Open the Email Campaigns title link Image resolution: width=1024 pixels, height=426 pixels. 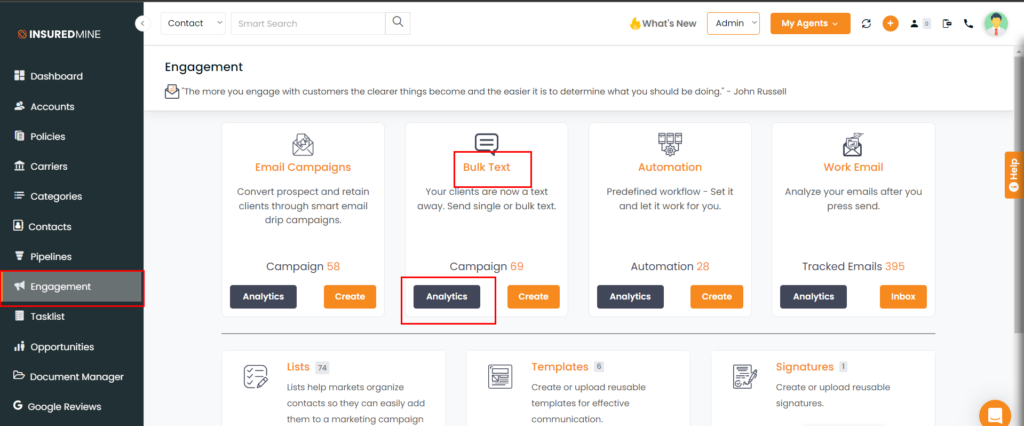[303, 167]
